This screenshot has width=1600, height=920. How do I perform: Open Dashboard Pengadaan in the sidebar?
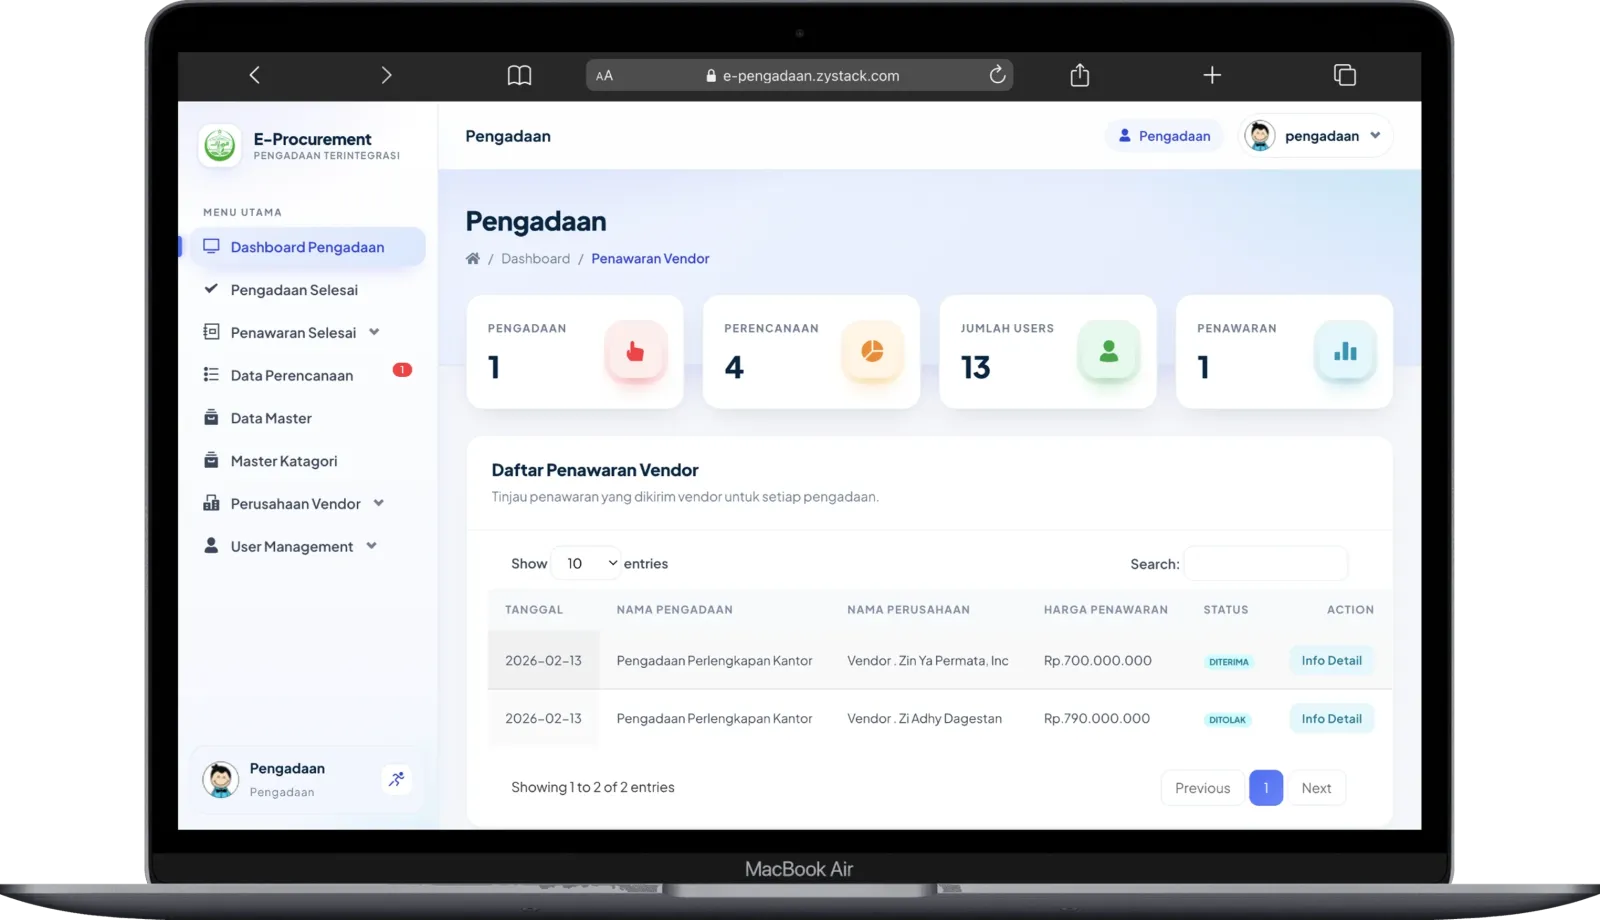point(307,247)
